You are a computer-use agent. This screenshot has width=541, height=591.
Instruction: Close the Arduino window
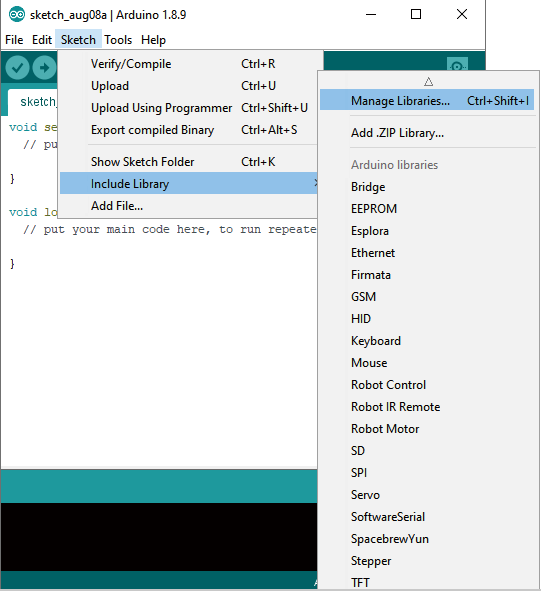pyautogui.click(x=462, y=14)
